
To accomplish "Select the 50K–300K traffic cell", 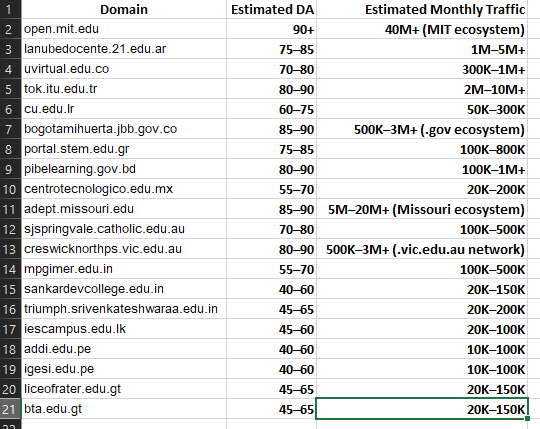I will pos(422,109).
